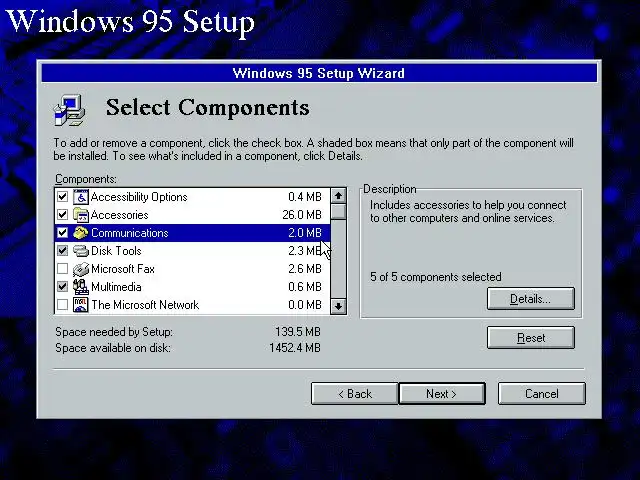Click the Windows 95 Setup Wizard title bar
The width and height of the screenshot is (640, 480).
(319, 73)
